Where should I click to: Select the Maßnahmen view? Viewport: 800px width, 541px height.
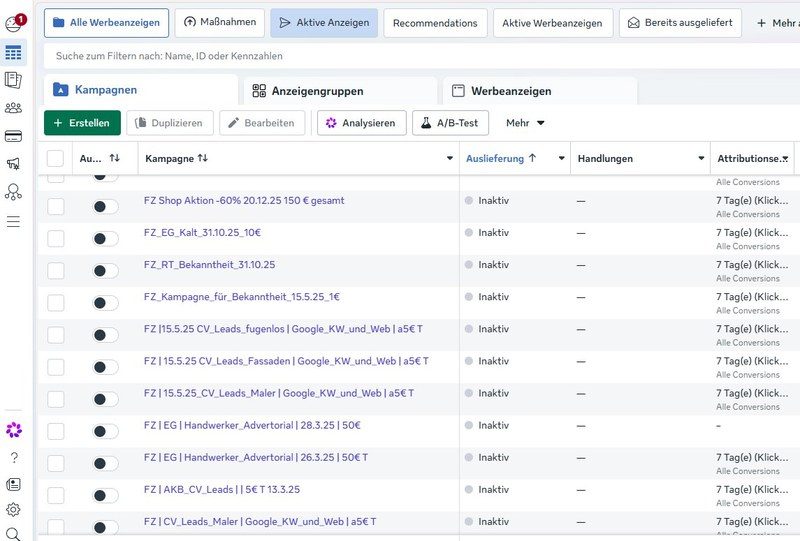point(219,22)
